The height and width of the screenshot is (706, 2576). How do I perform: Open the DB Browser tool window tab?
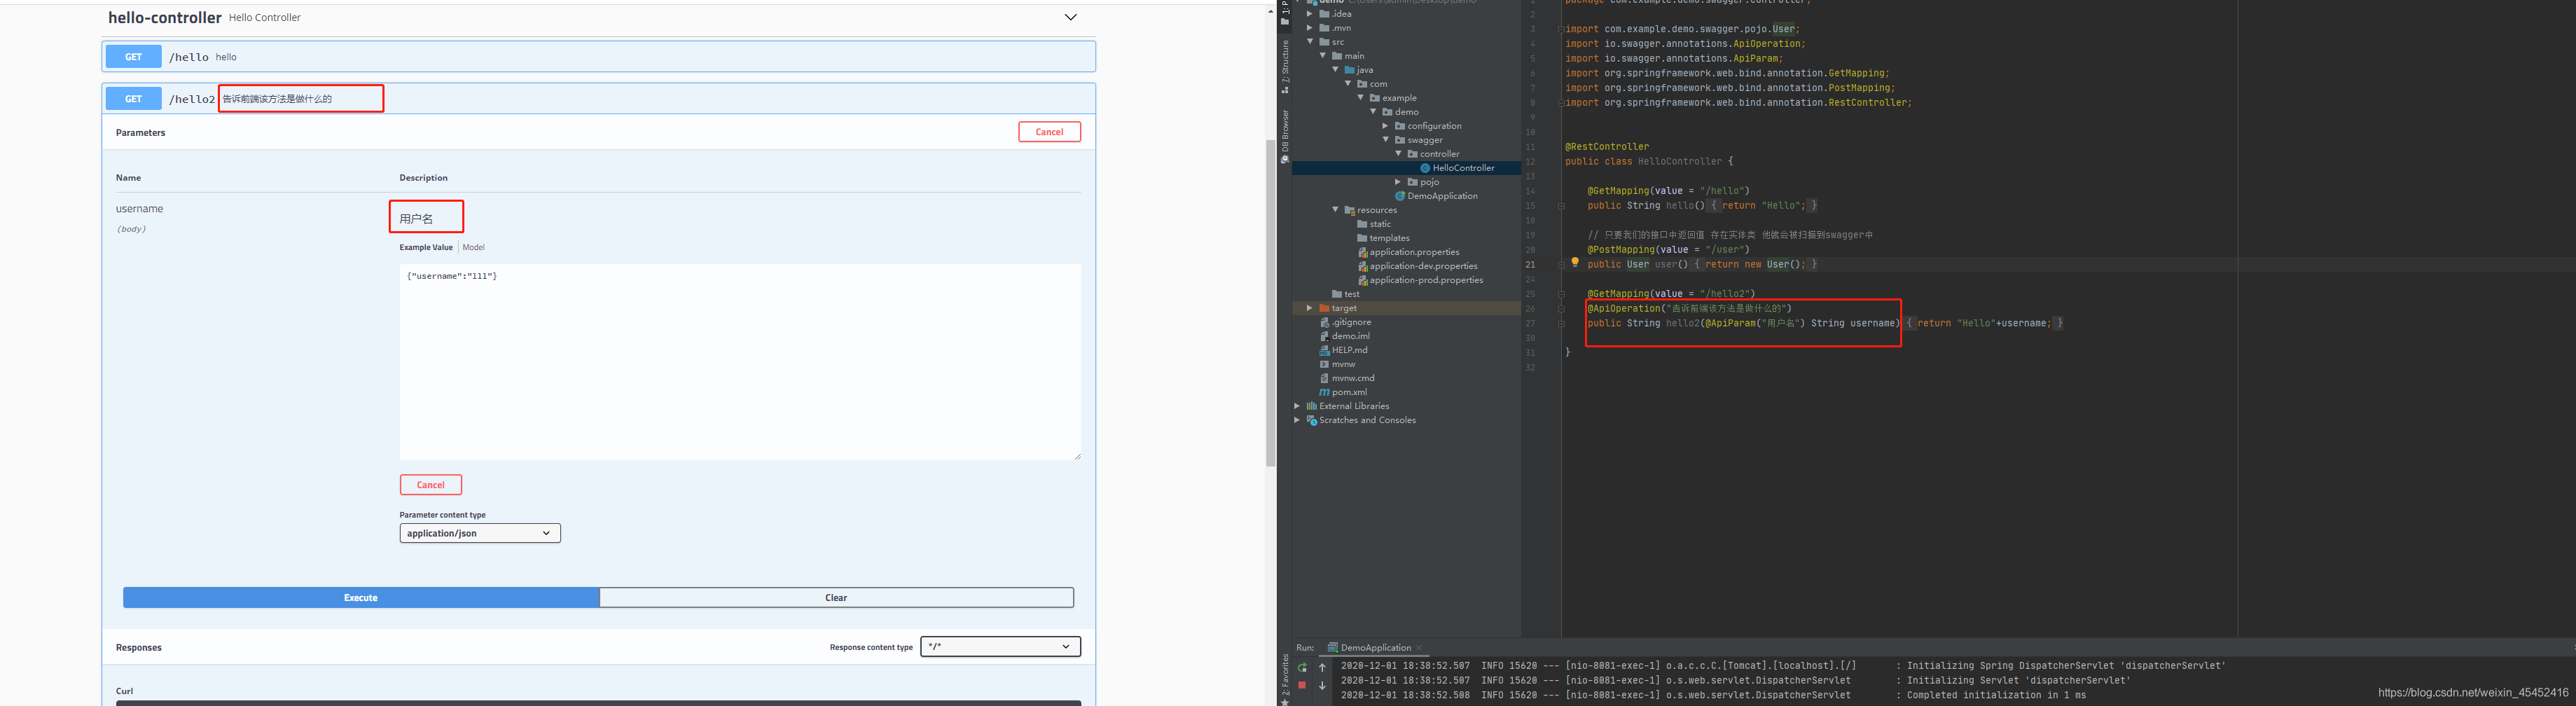click(1285, 137)
